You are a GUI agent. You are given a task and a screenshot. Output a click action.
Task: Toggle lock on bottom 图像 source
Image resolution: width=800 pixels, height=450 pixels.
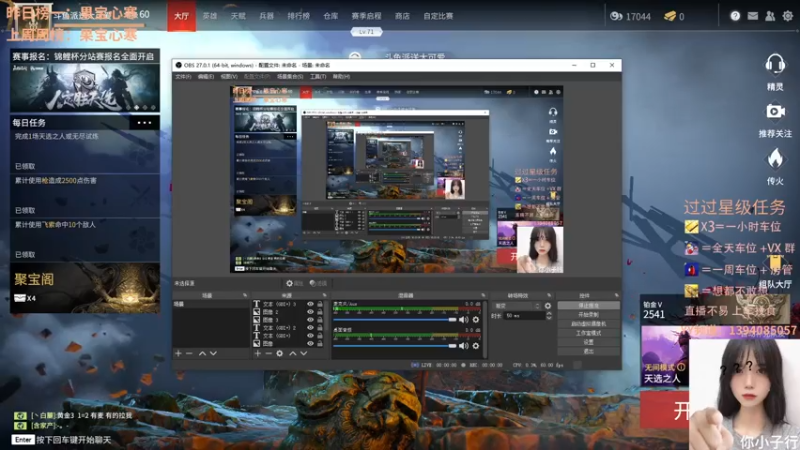(x=320, y=343)
